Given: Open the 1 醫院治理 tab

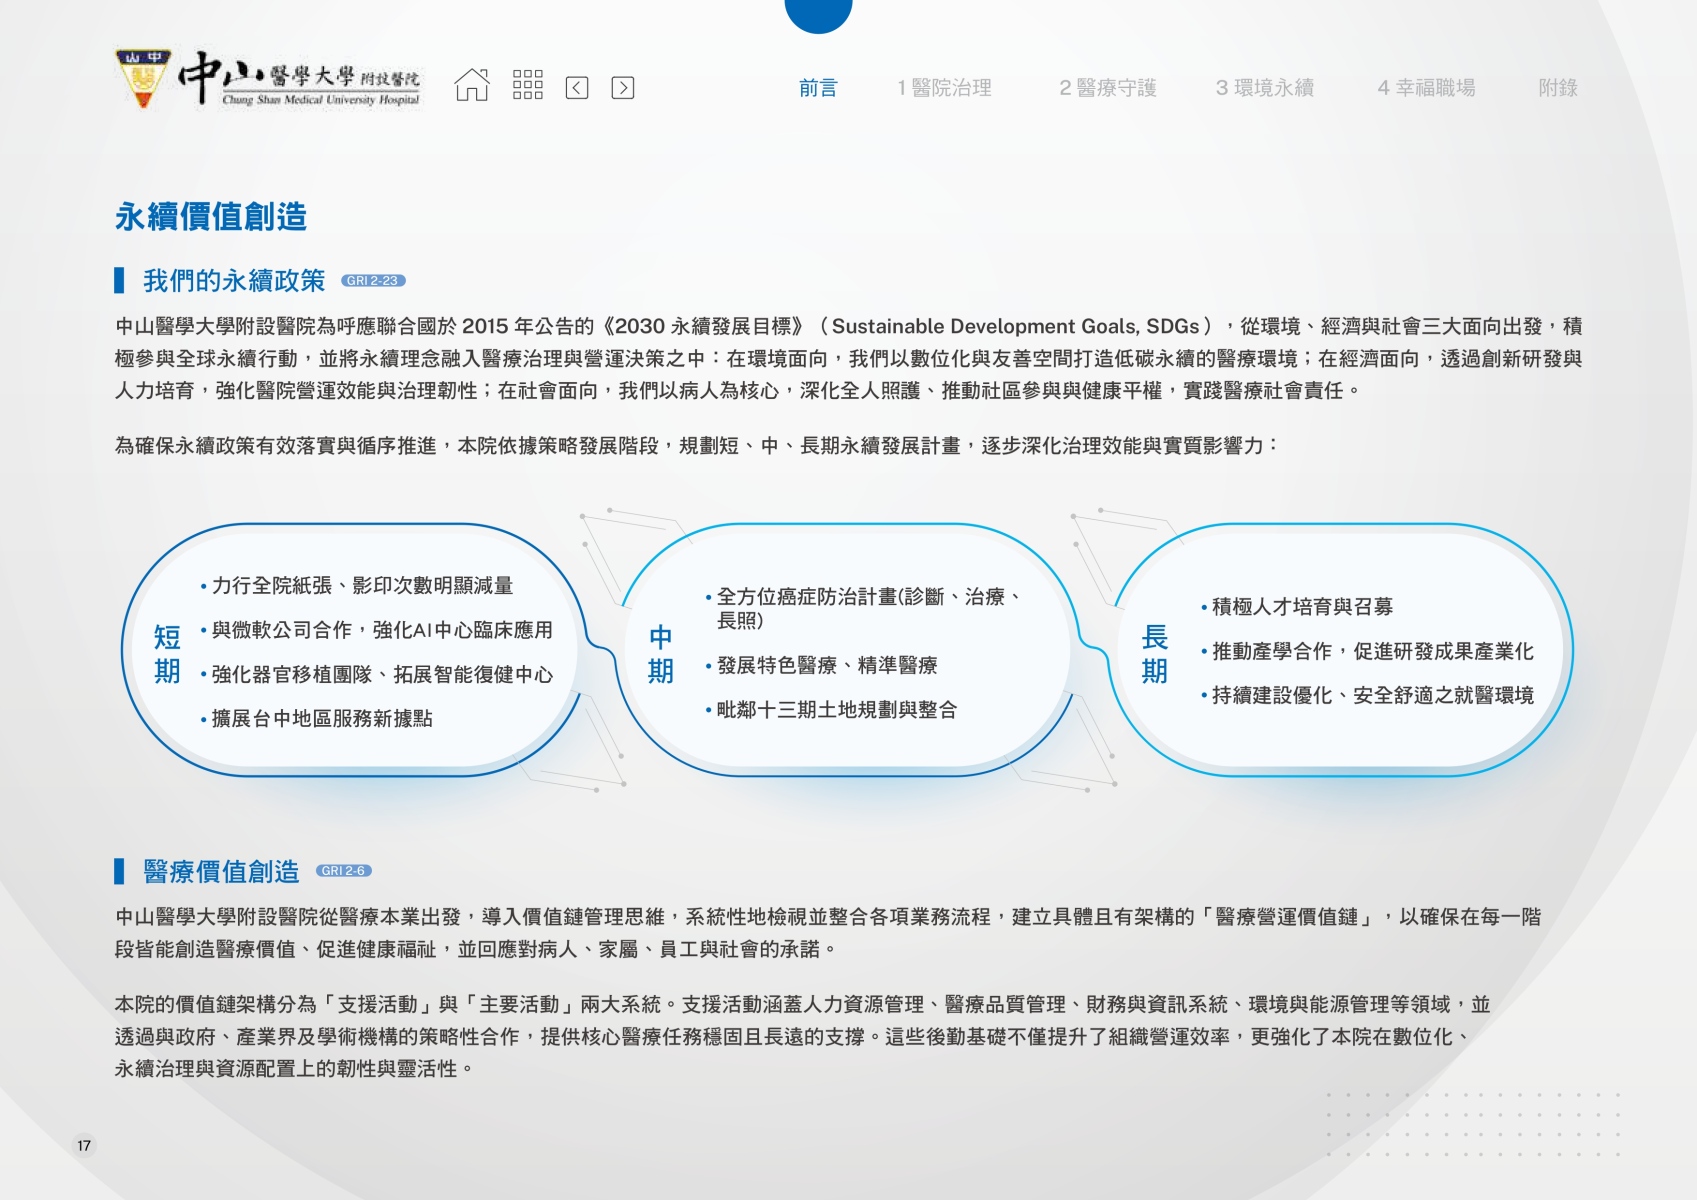Looking at the screenshot, I should point(944,88).
